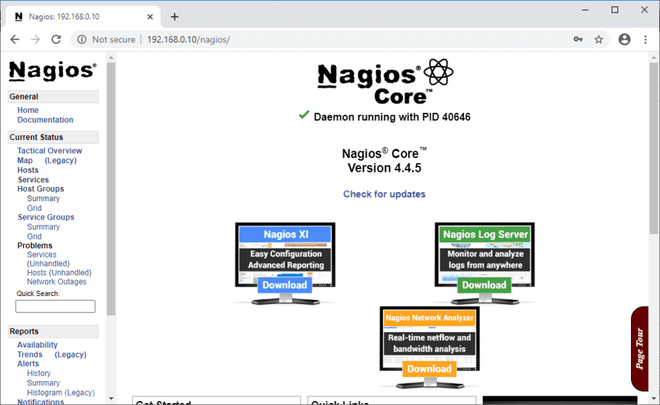Click the Nagios logo in sidebar
The height and width of the screenshot is (405, 660).
tap(53, 70)
